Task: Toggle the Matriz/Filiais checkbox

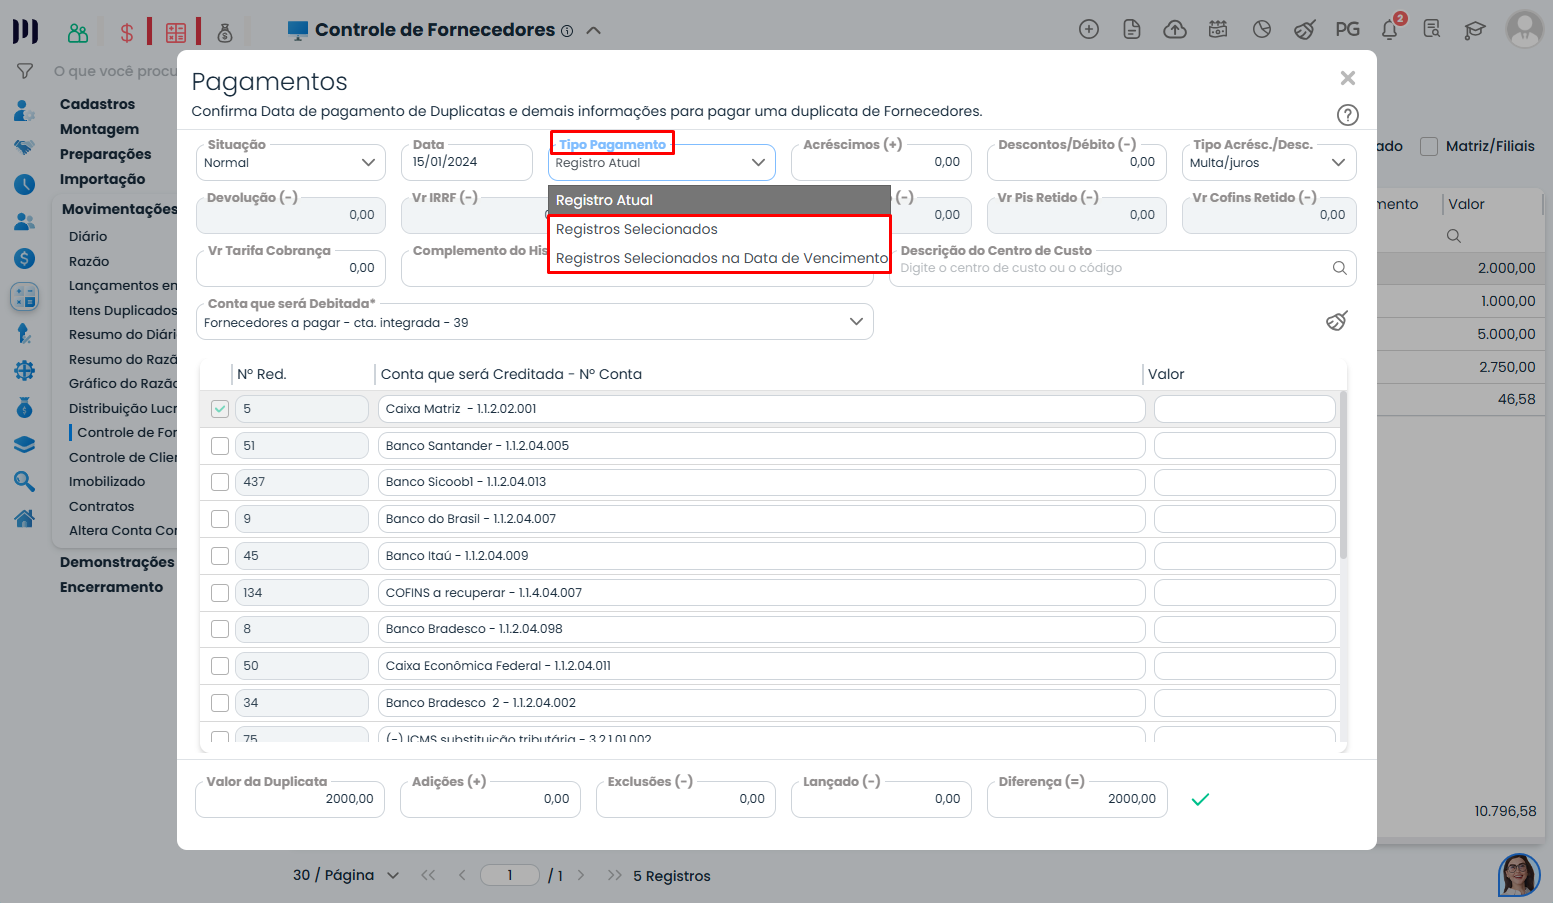Action: 1429,146
